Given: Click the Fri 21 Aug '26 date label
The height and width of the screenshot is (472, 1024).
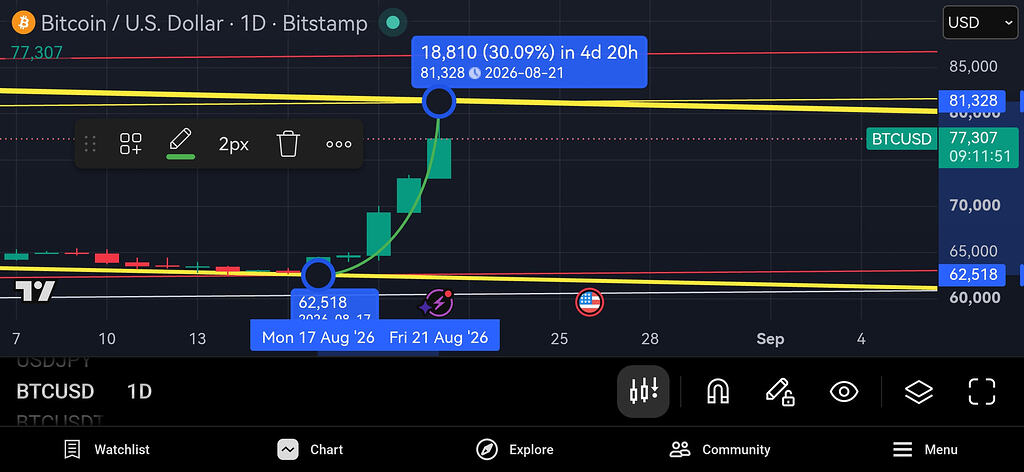Looking at the screenshot, I should [x=439, y=338].
